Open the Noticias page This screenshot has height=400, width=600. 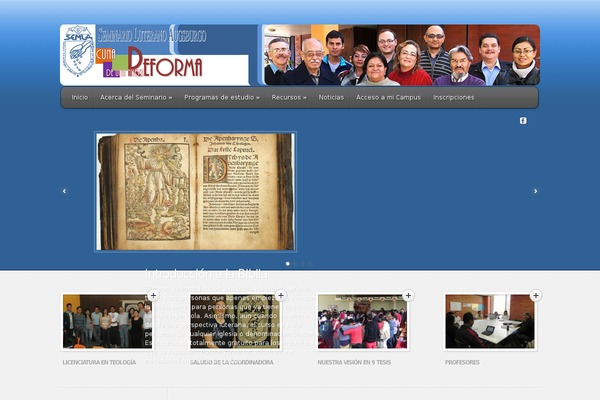coord(331,98)
